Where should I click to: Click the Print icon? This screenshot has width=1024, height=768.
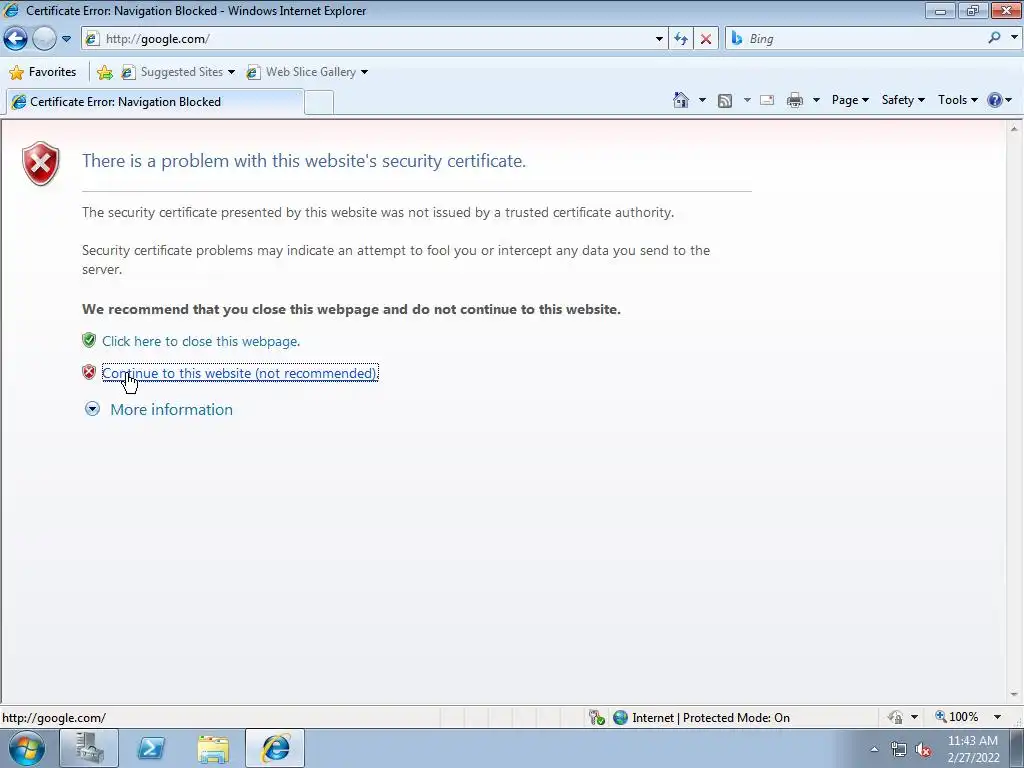tap(795, 100)
